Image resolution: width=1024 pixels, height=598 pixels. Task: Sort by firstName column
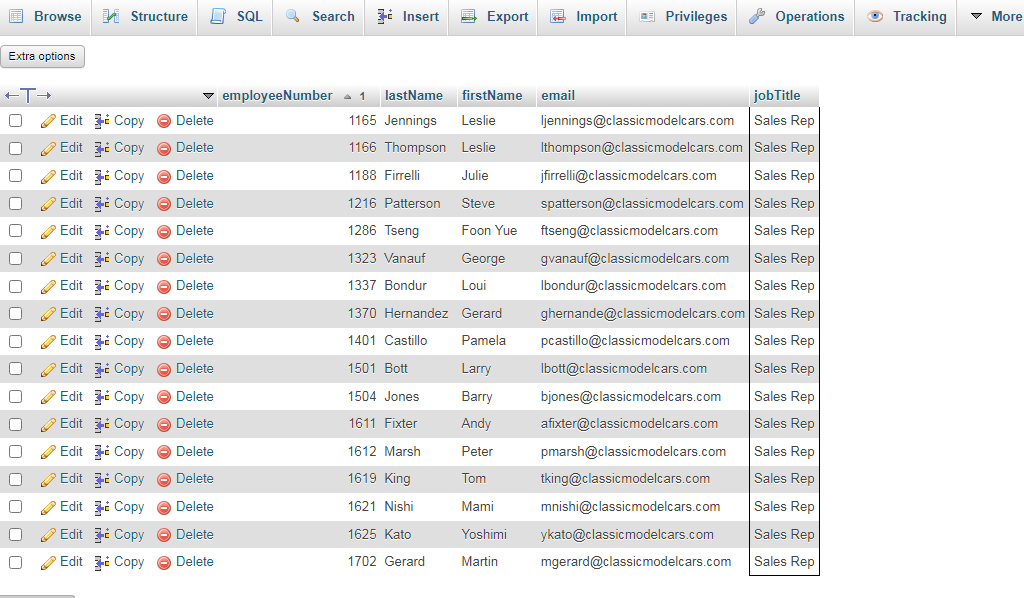pyautogui.click(x=492, y=95)
